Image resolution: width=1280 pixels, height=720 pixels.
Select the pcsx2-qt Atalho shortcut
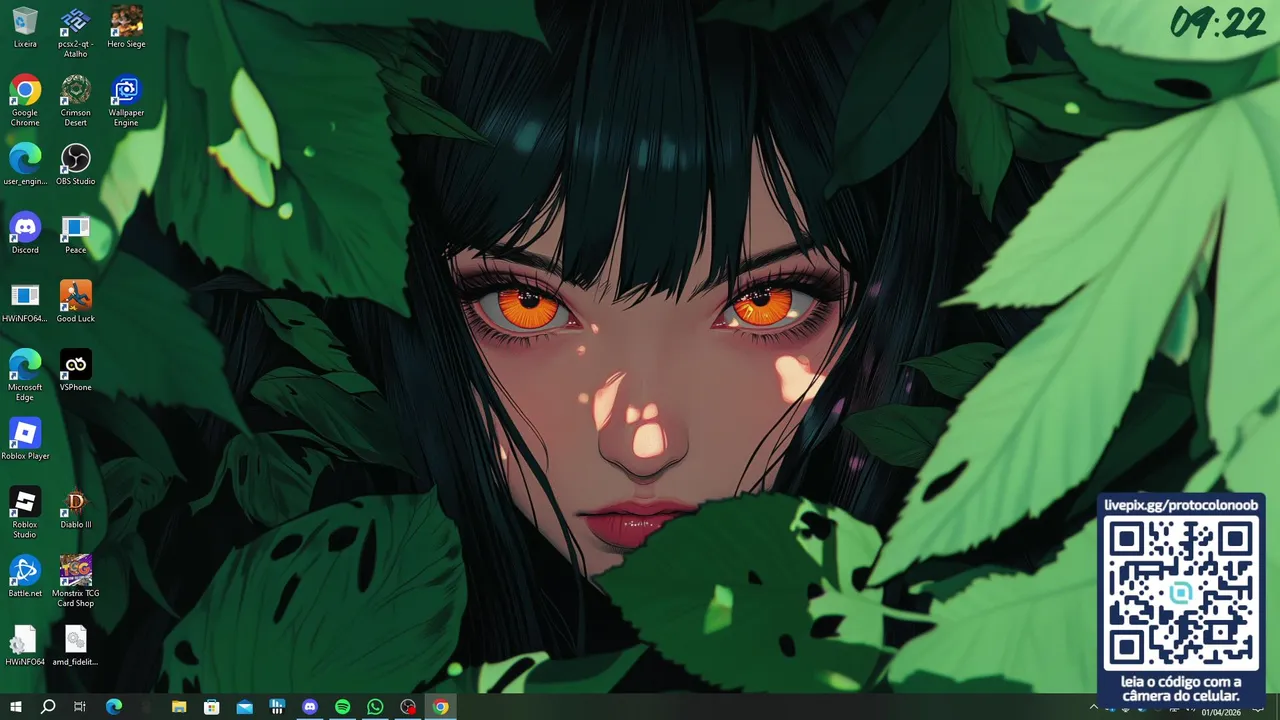coord(75,32)
